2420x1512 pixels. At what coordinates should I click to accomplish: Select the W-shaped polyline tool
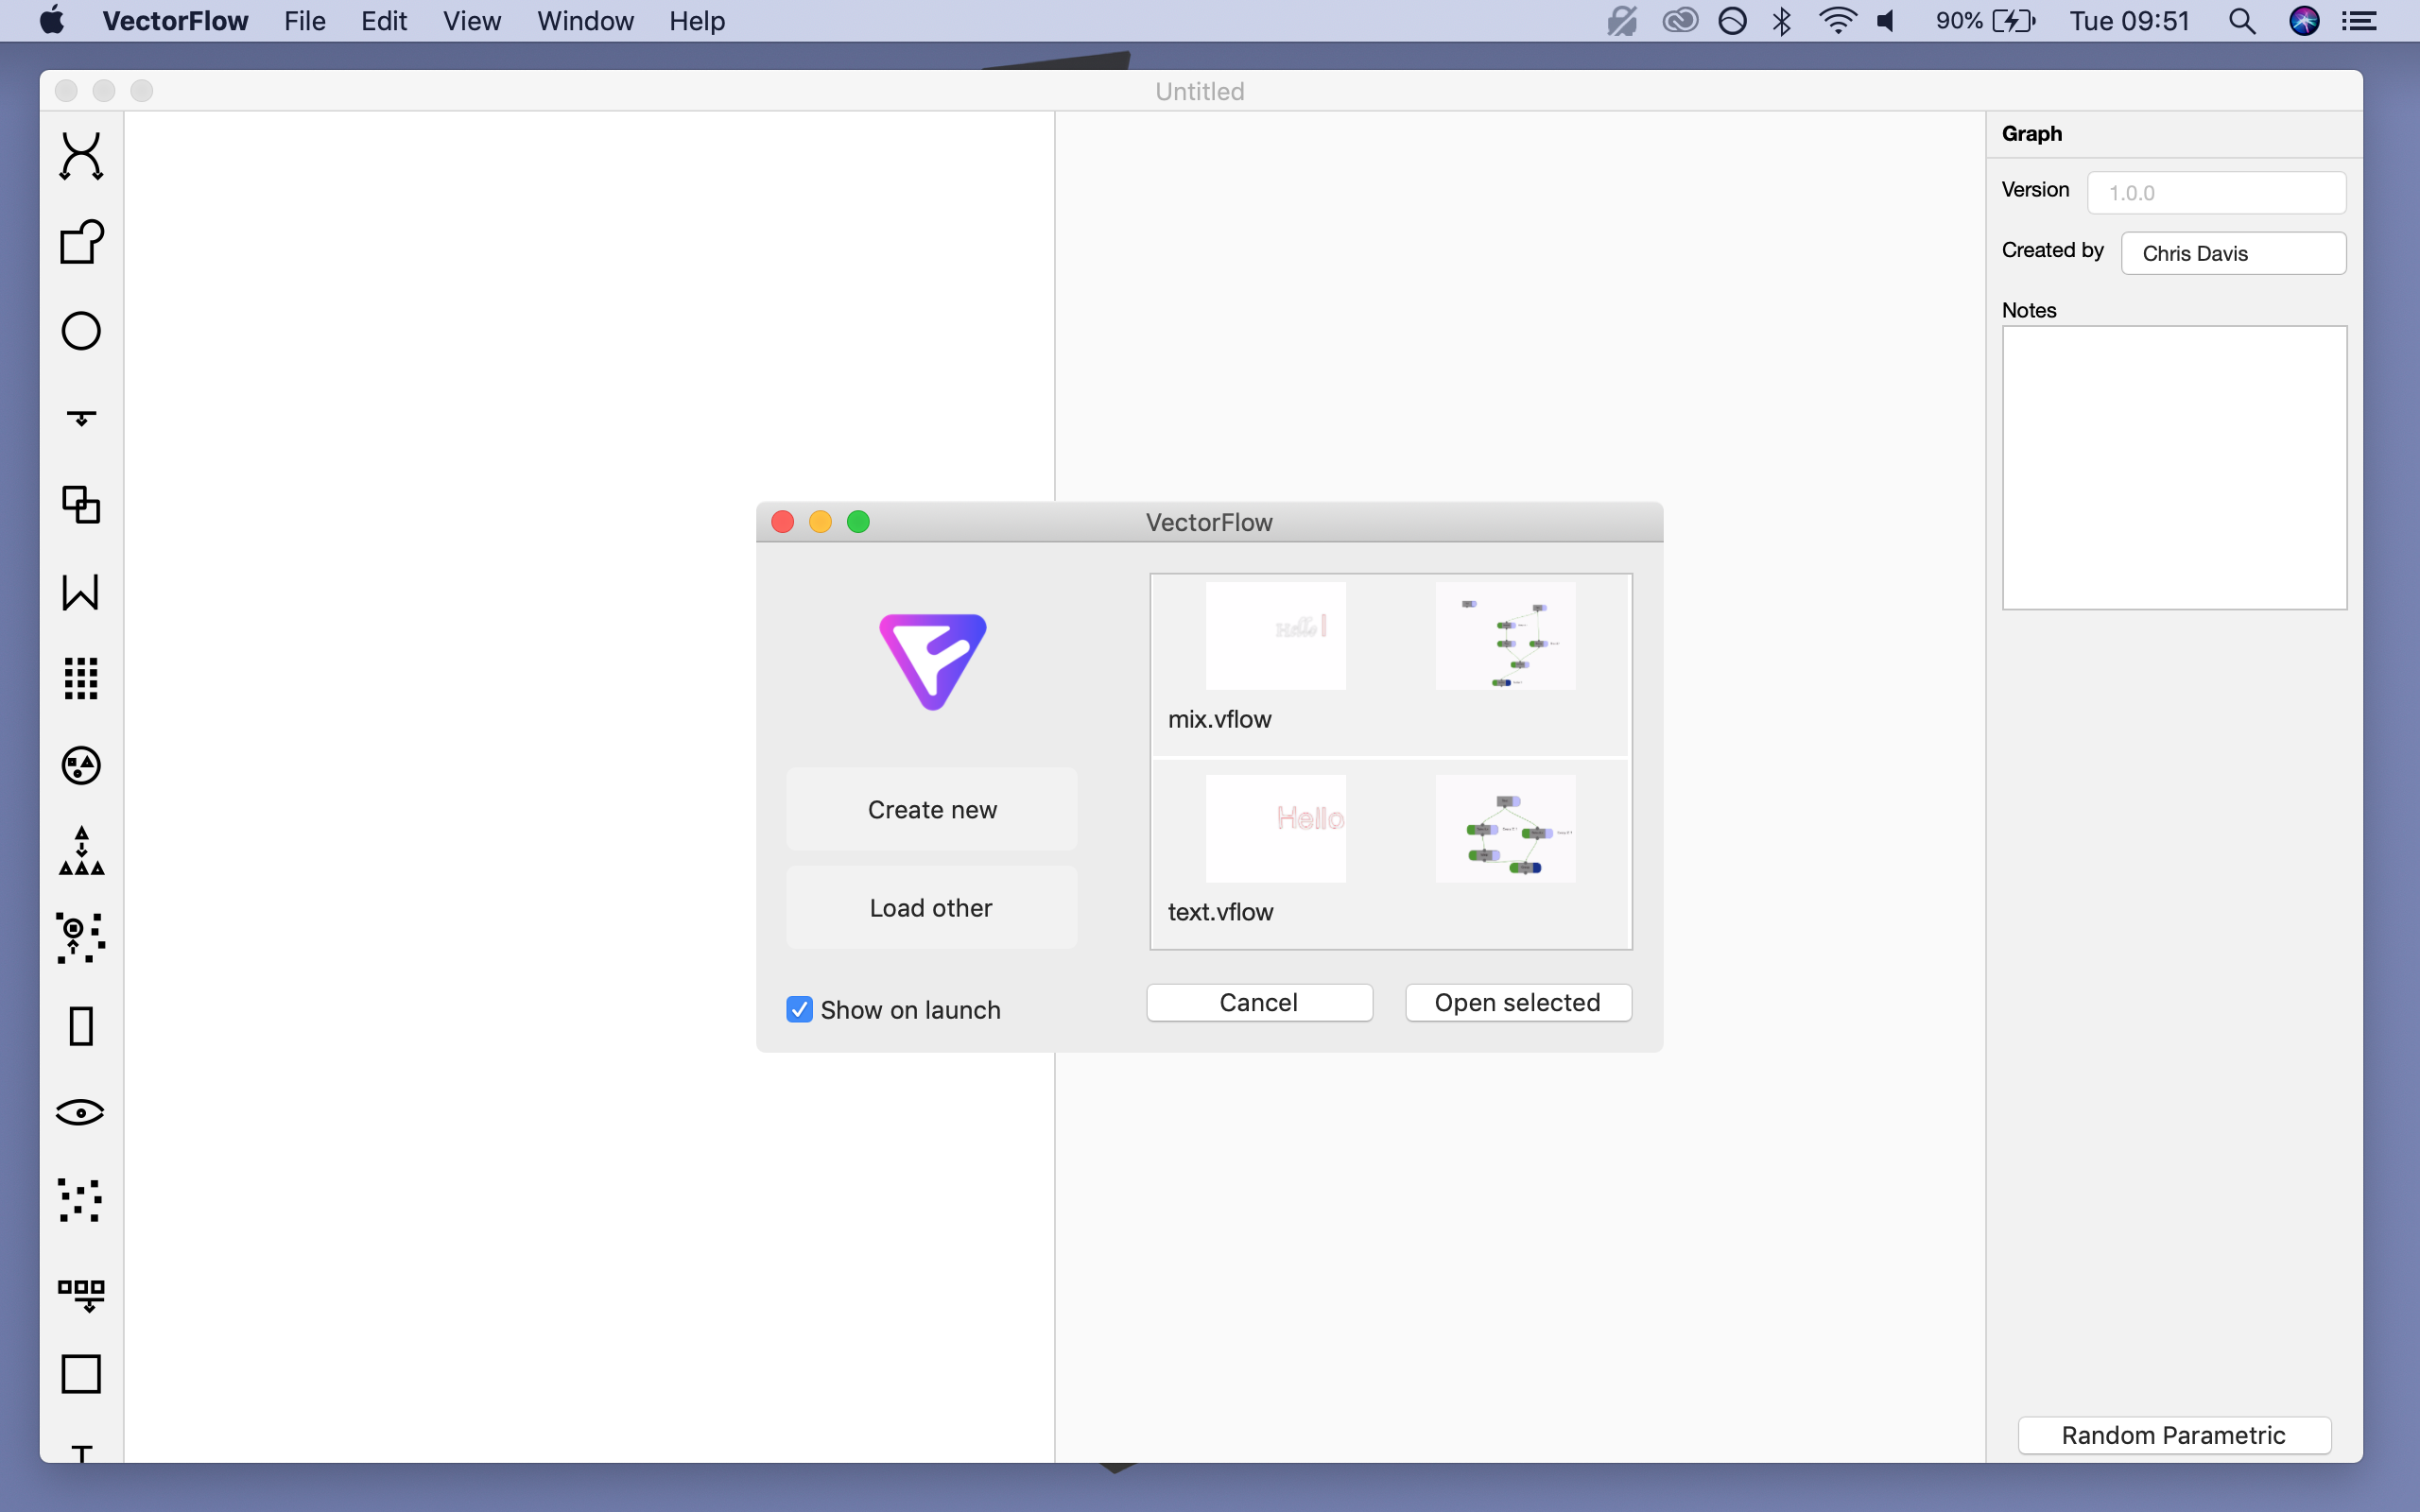[81, 591]
